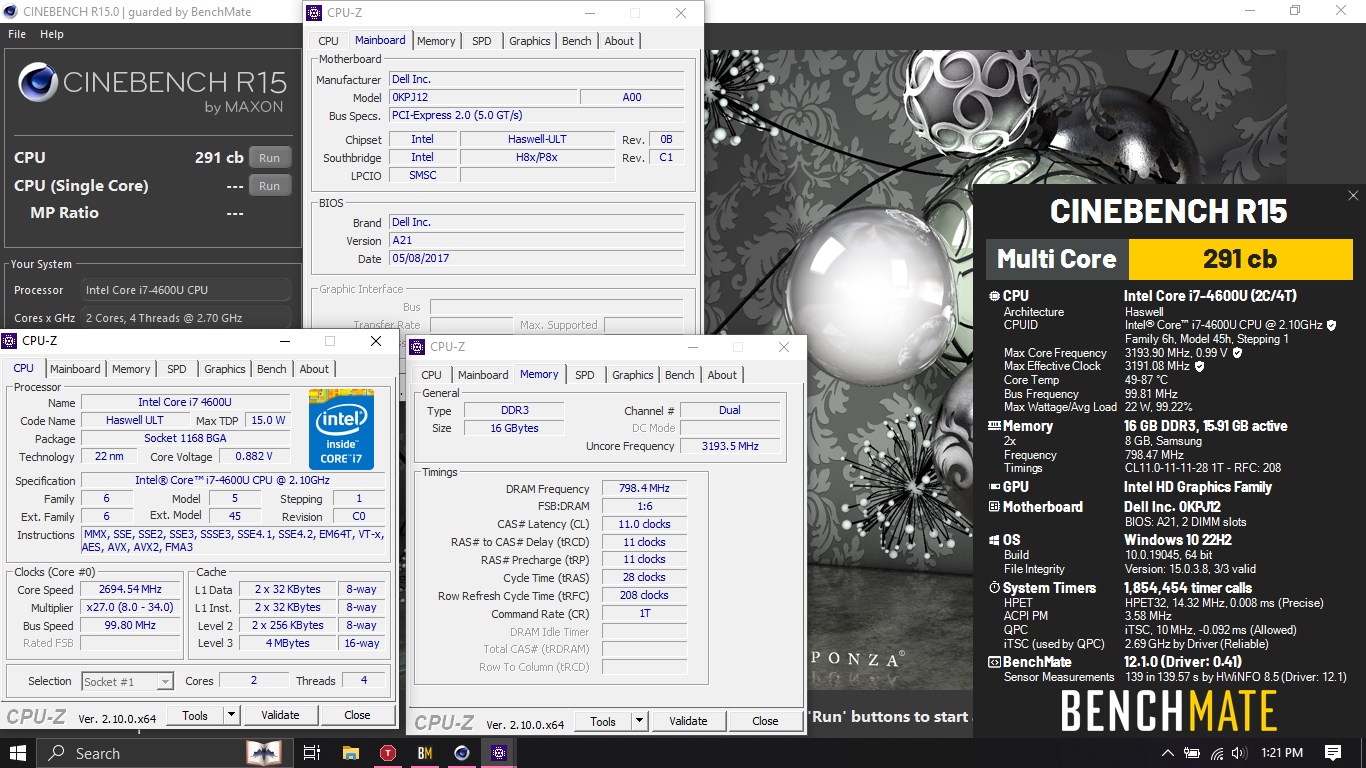Click the Multiplier value x27.0 (8.0 - 34.0)

pyautogui.click(x=131, y=608)
